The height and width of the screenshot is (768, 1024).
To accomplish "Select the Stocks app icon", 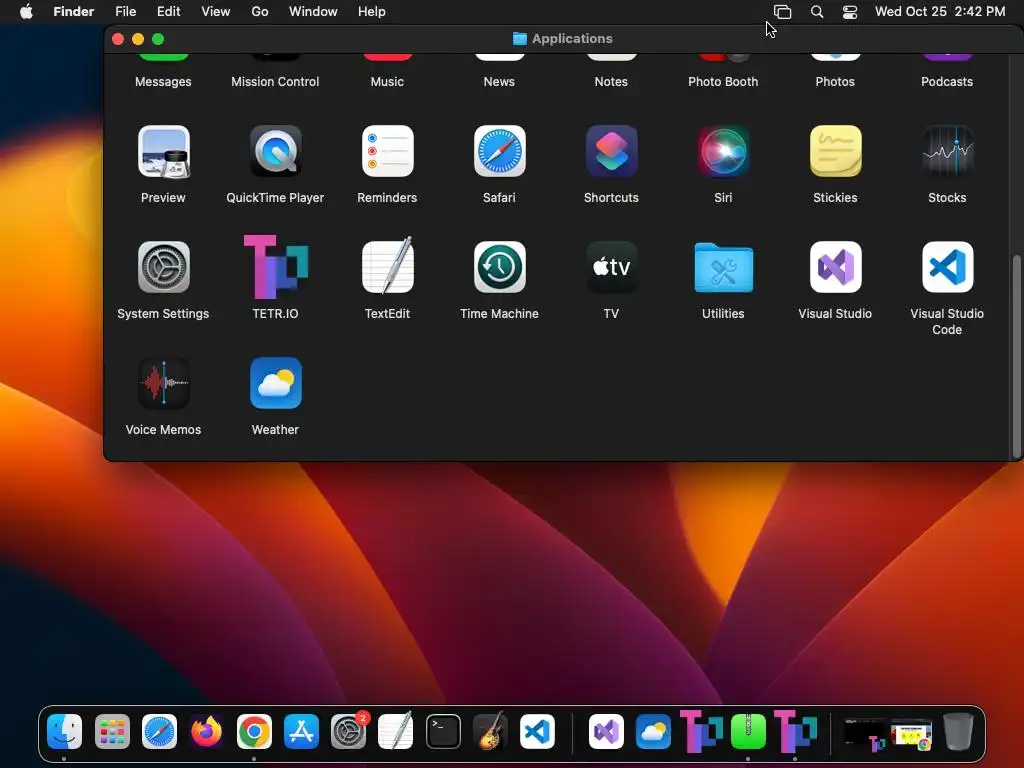I will (x=947, y=152).
